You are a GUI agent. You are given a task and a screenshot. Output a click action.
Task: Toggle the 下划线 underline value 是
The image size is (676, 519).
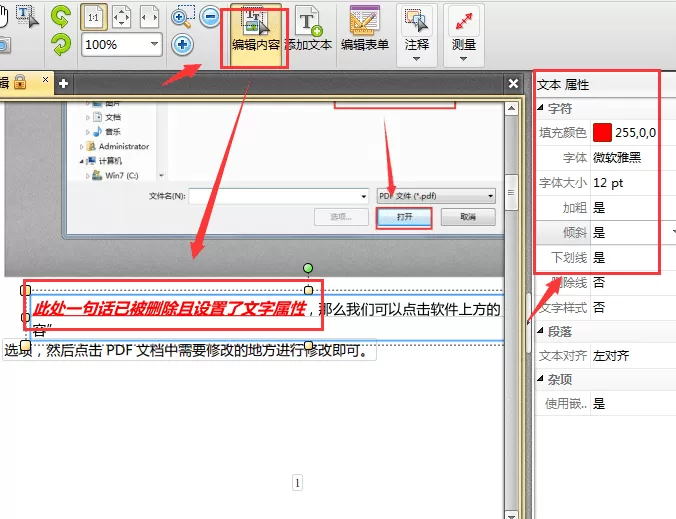pos(599,258)
